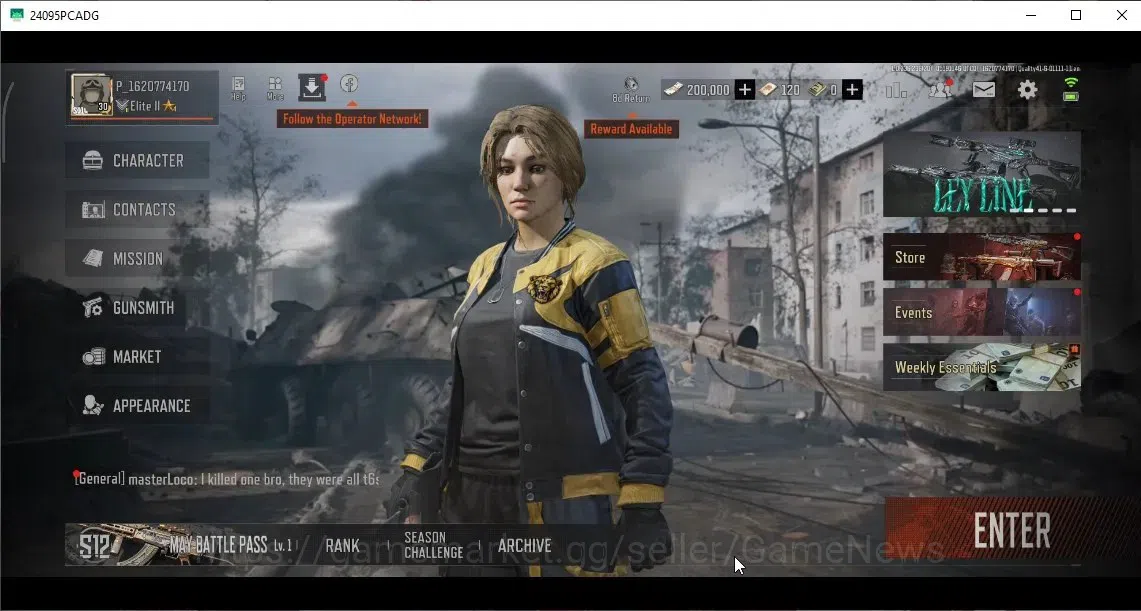Open the ARCHIVE tab
This screenshot has width=1141, height=611.
524,546
